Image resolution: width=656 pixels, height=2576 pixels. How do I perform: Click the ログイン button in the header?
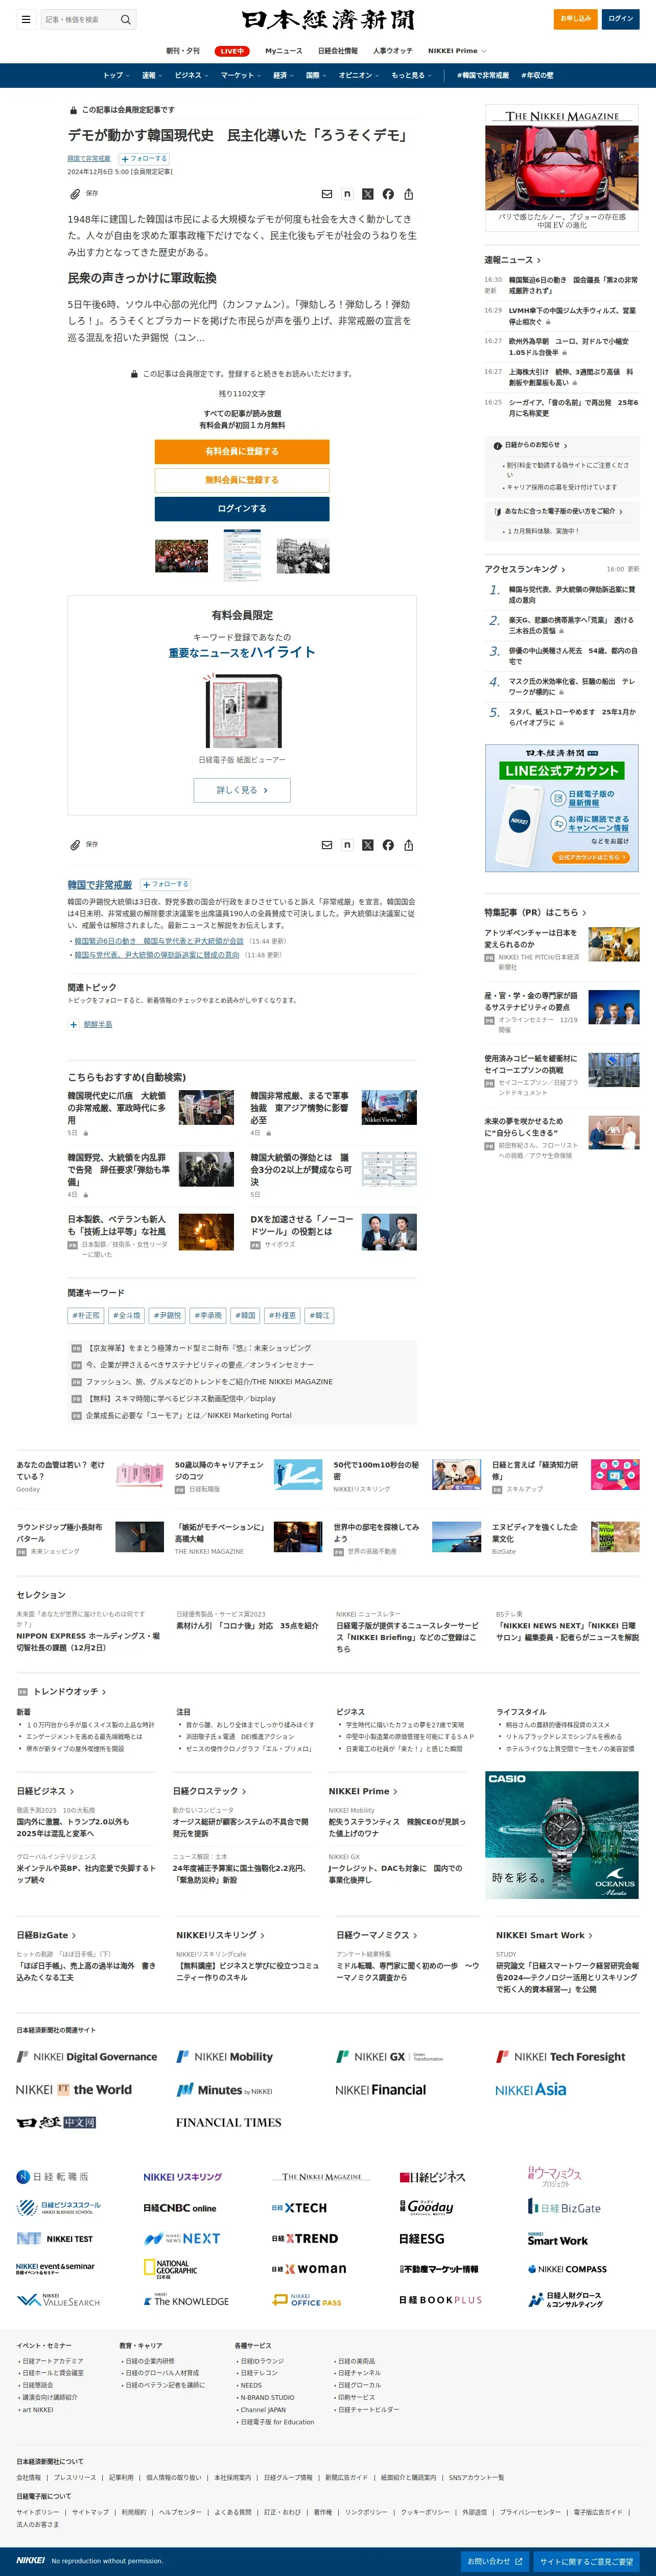(620, 19)
